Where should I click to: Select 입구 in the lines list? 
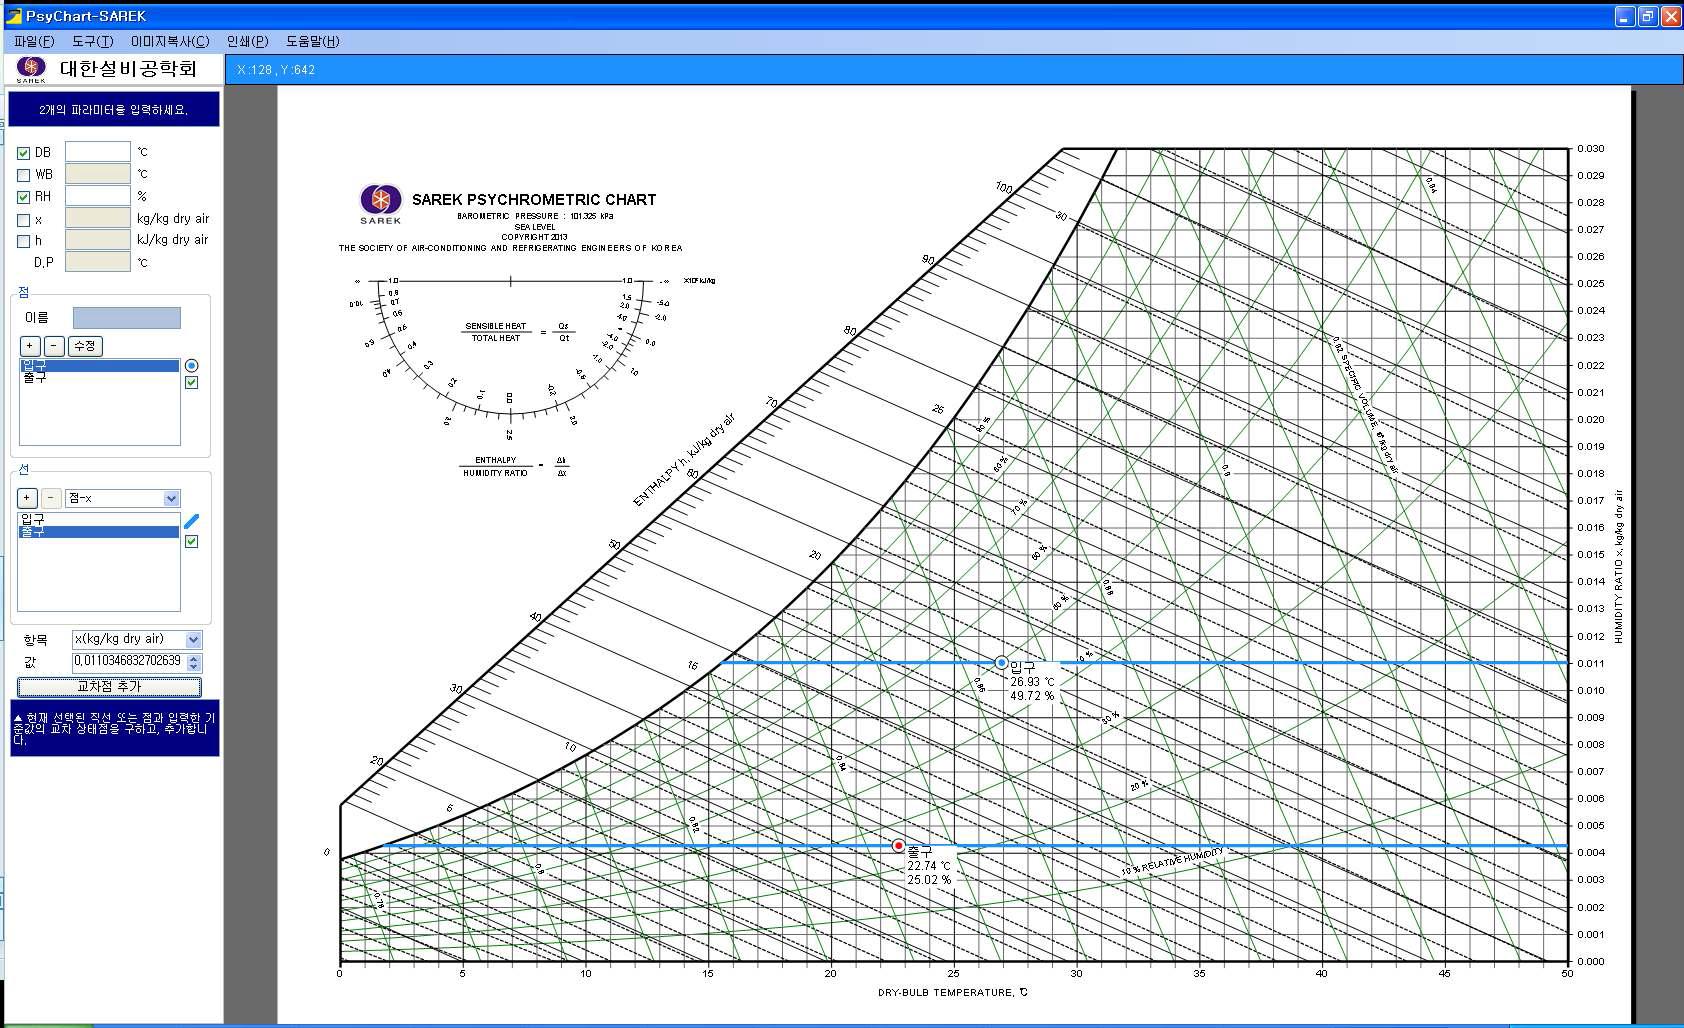tap(99, 519)
